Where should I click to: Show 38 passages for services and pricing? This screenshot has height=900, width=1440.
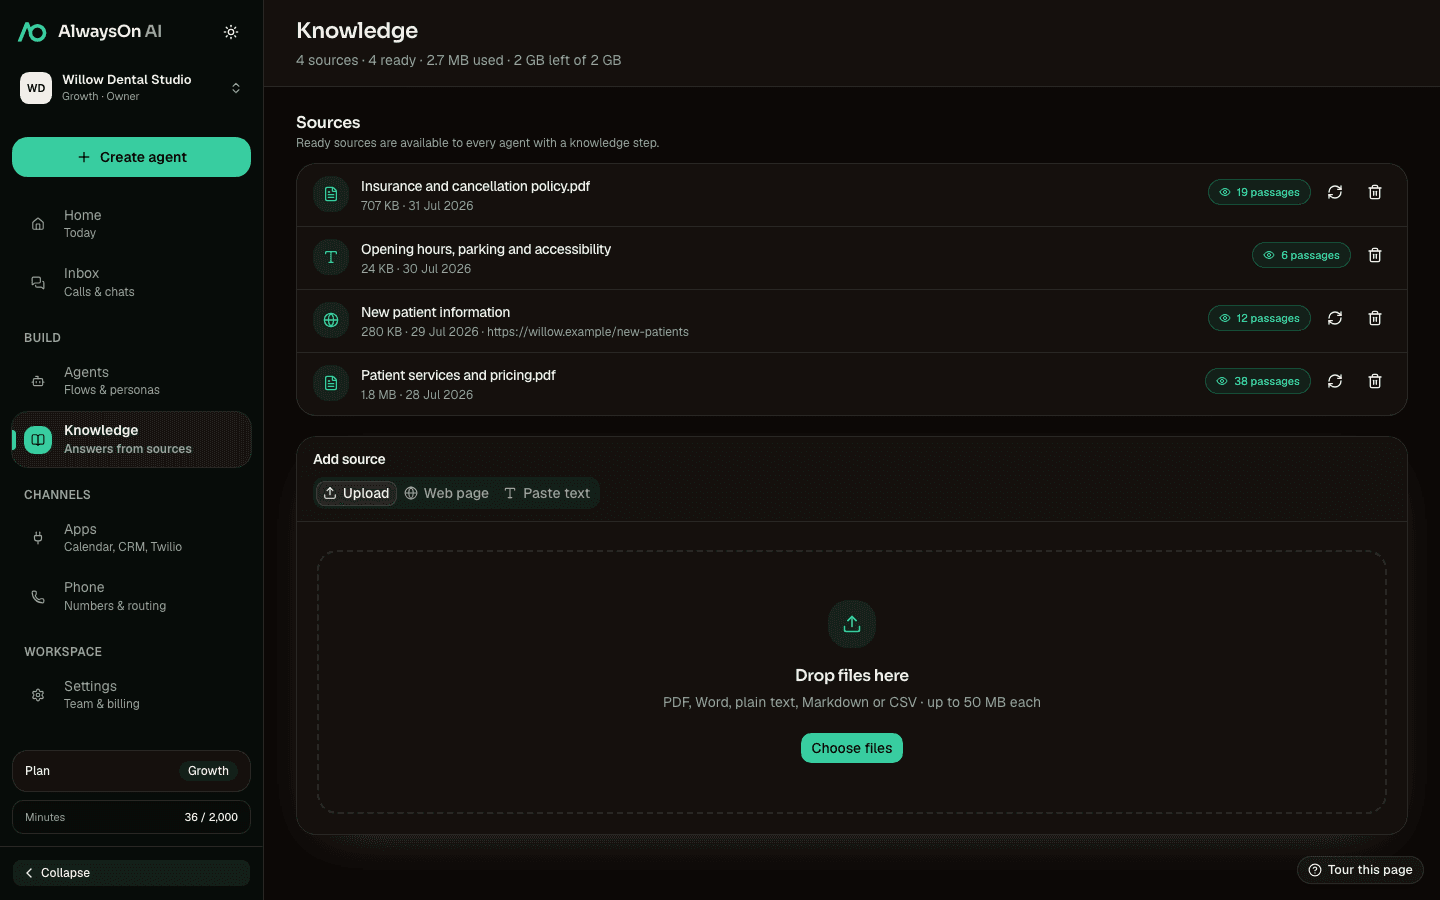[x=1258, y=381]
